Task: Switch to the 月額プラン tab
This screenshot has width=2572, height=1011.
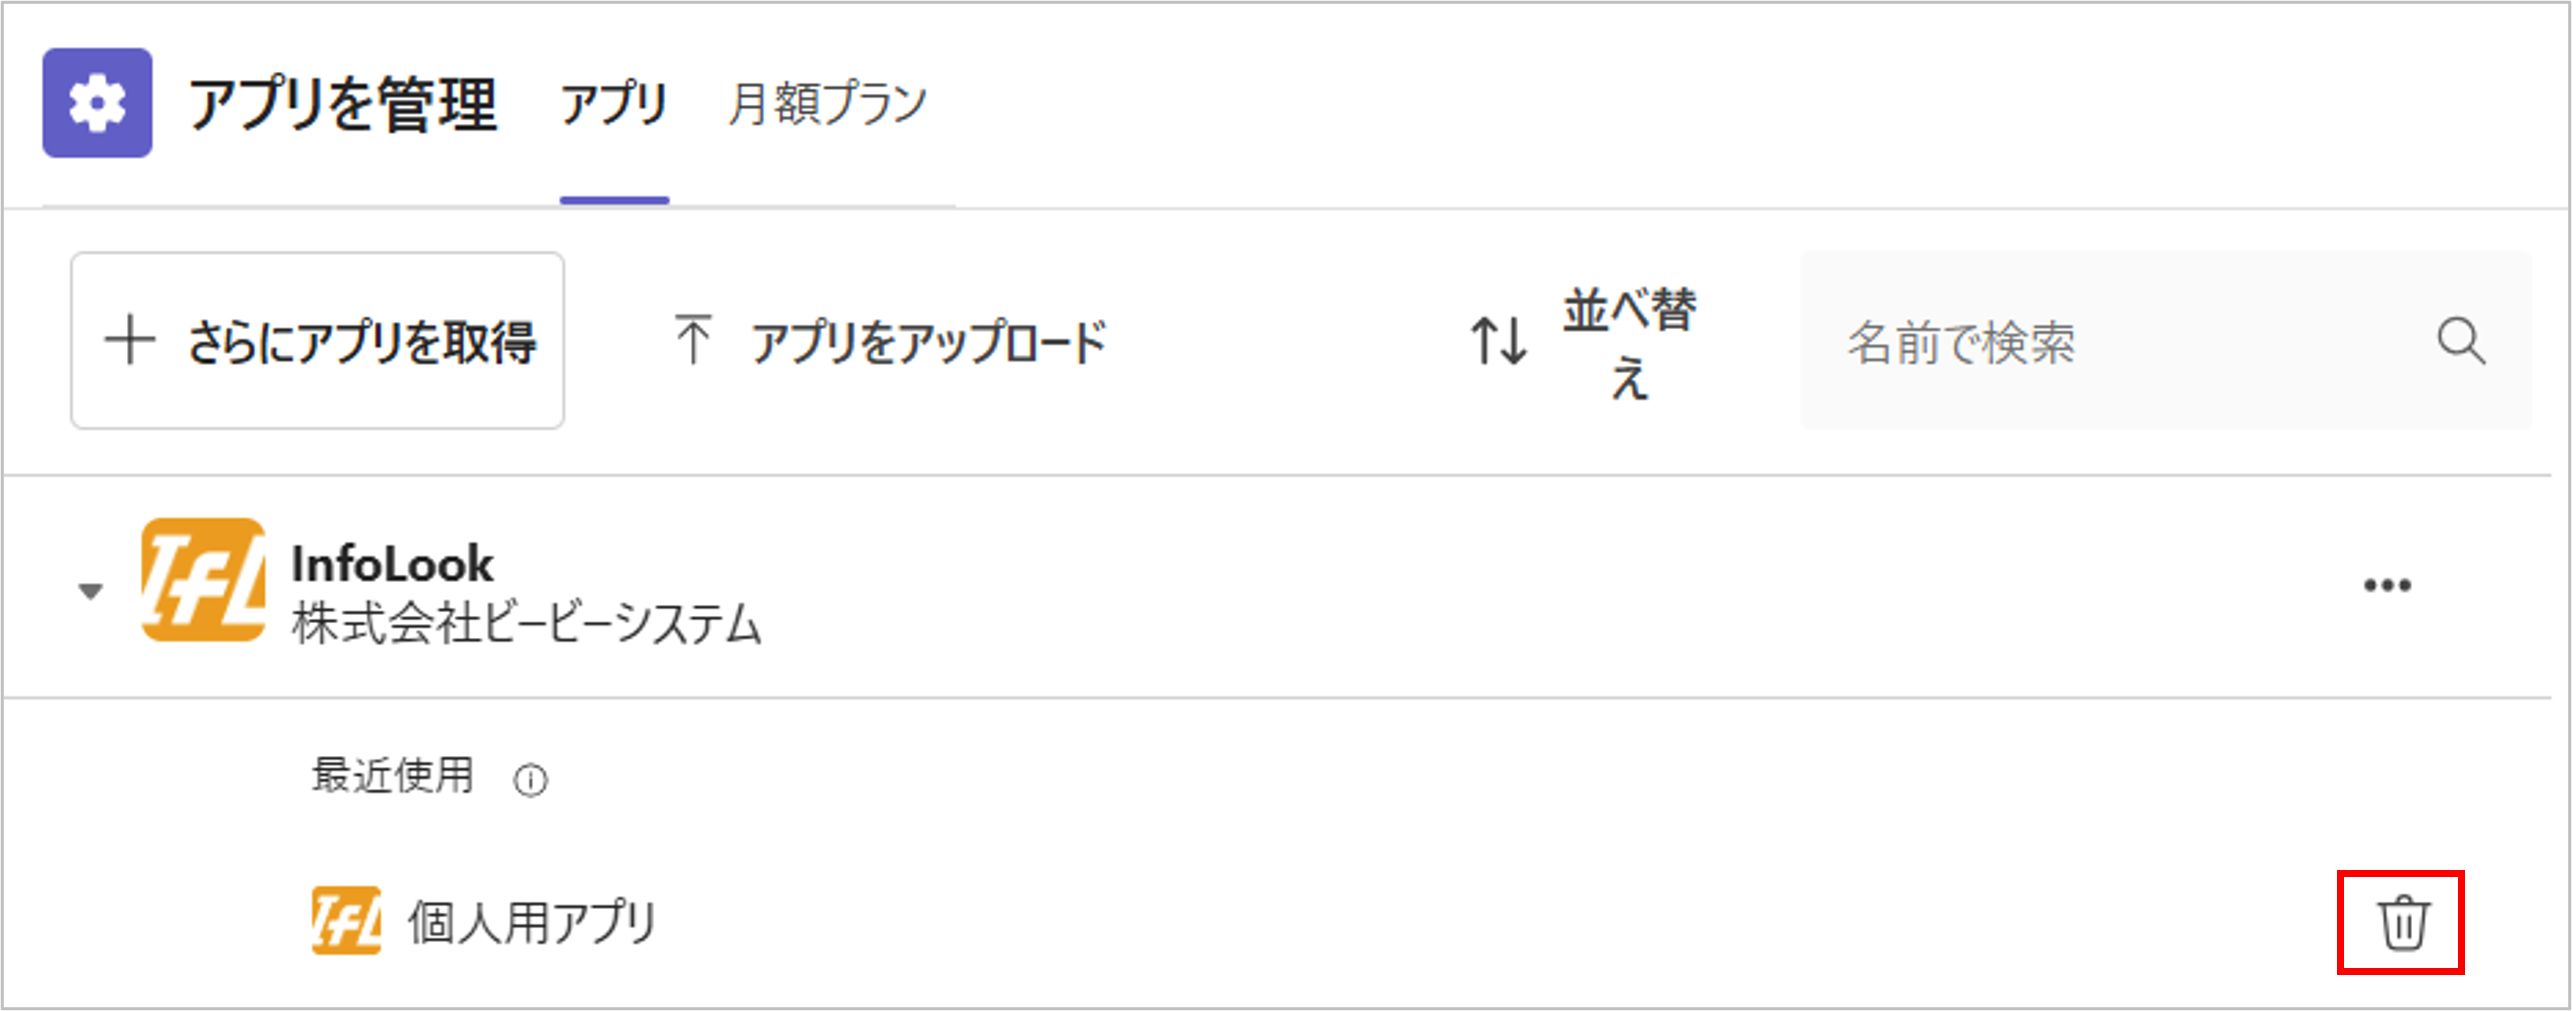Action: (x=827, y=104)
